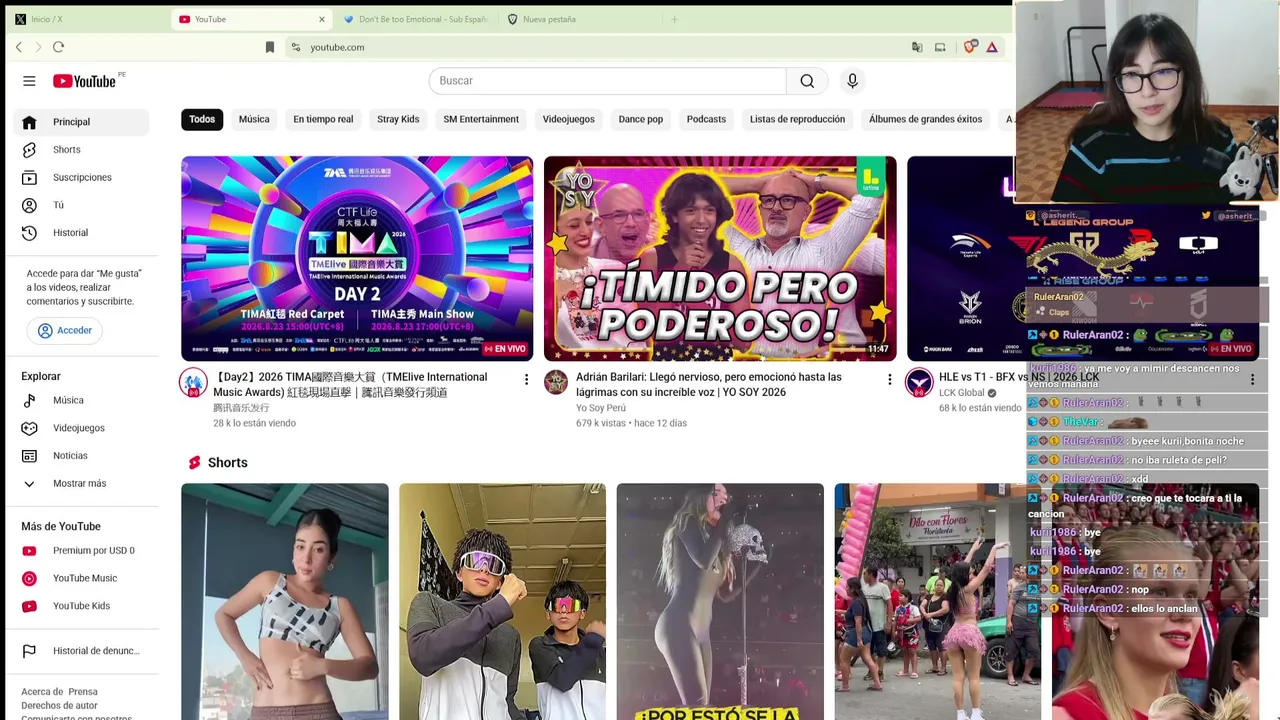Start voice search with the microphone
The height and width of the screenshot is (720, 1280).
click(852, 81)
